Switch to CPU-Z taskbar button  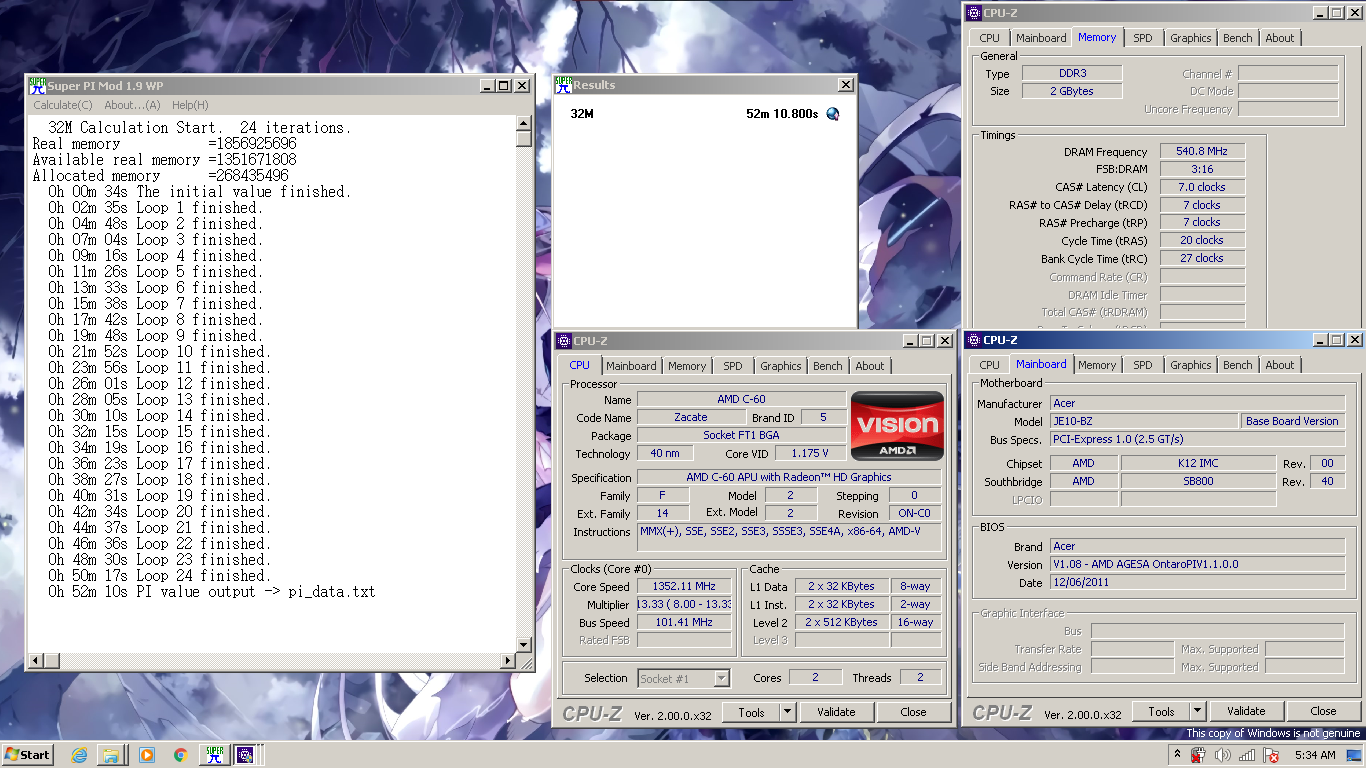pyautogui.click(x=244, y=755)
